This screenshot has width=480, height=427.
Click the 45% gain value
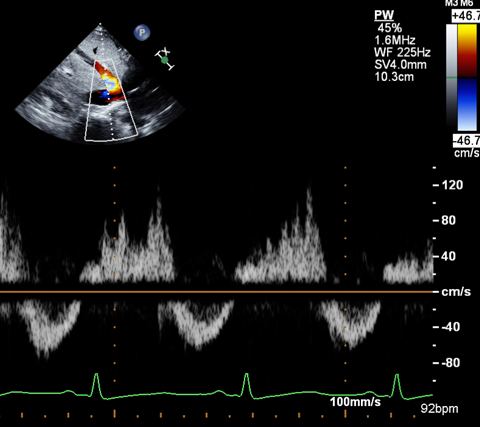[x=390, y=28]
